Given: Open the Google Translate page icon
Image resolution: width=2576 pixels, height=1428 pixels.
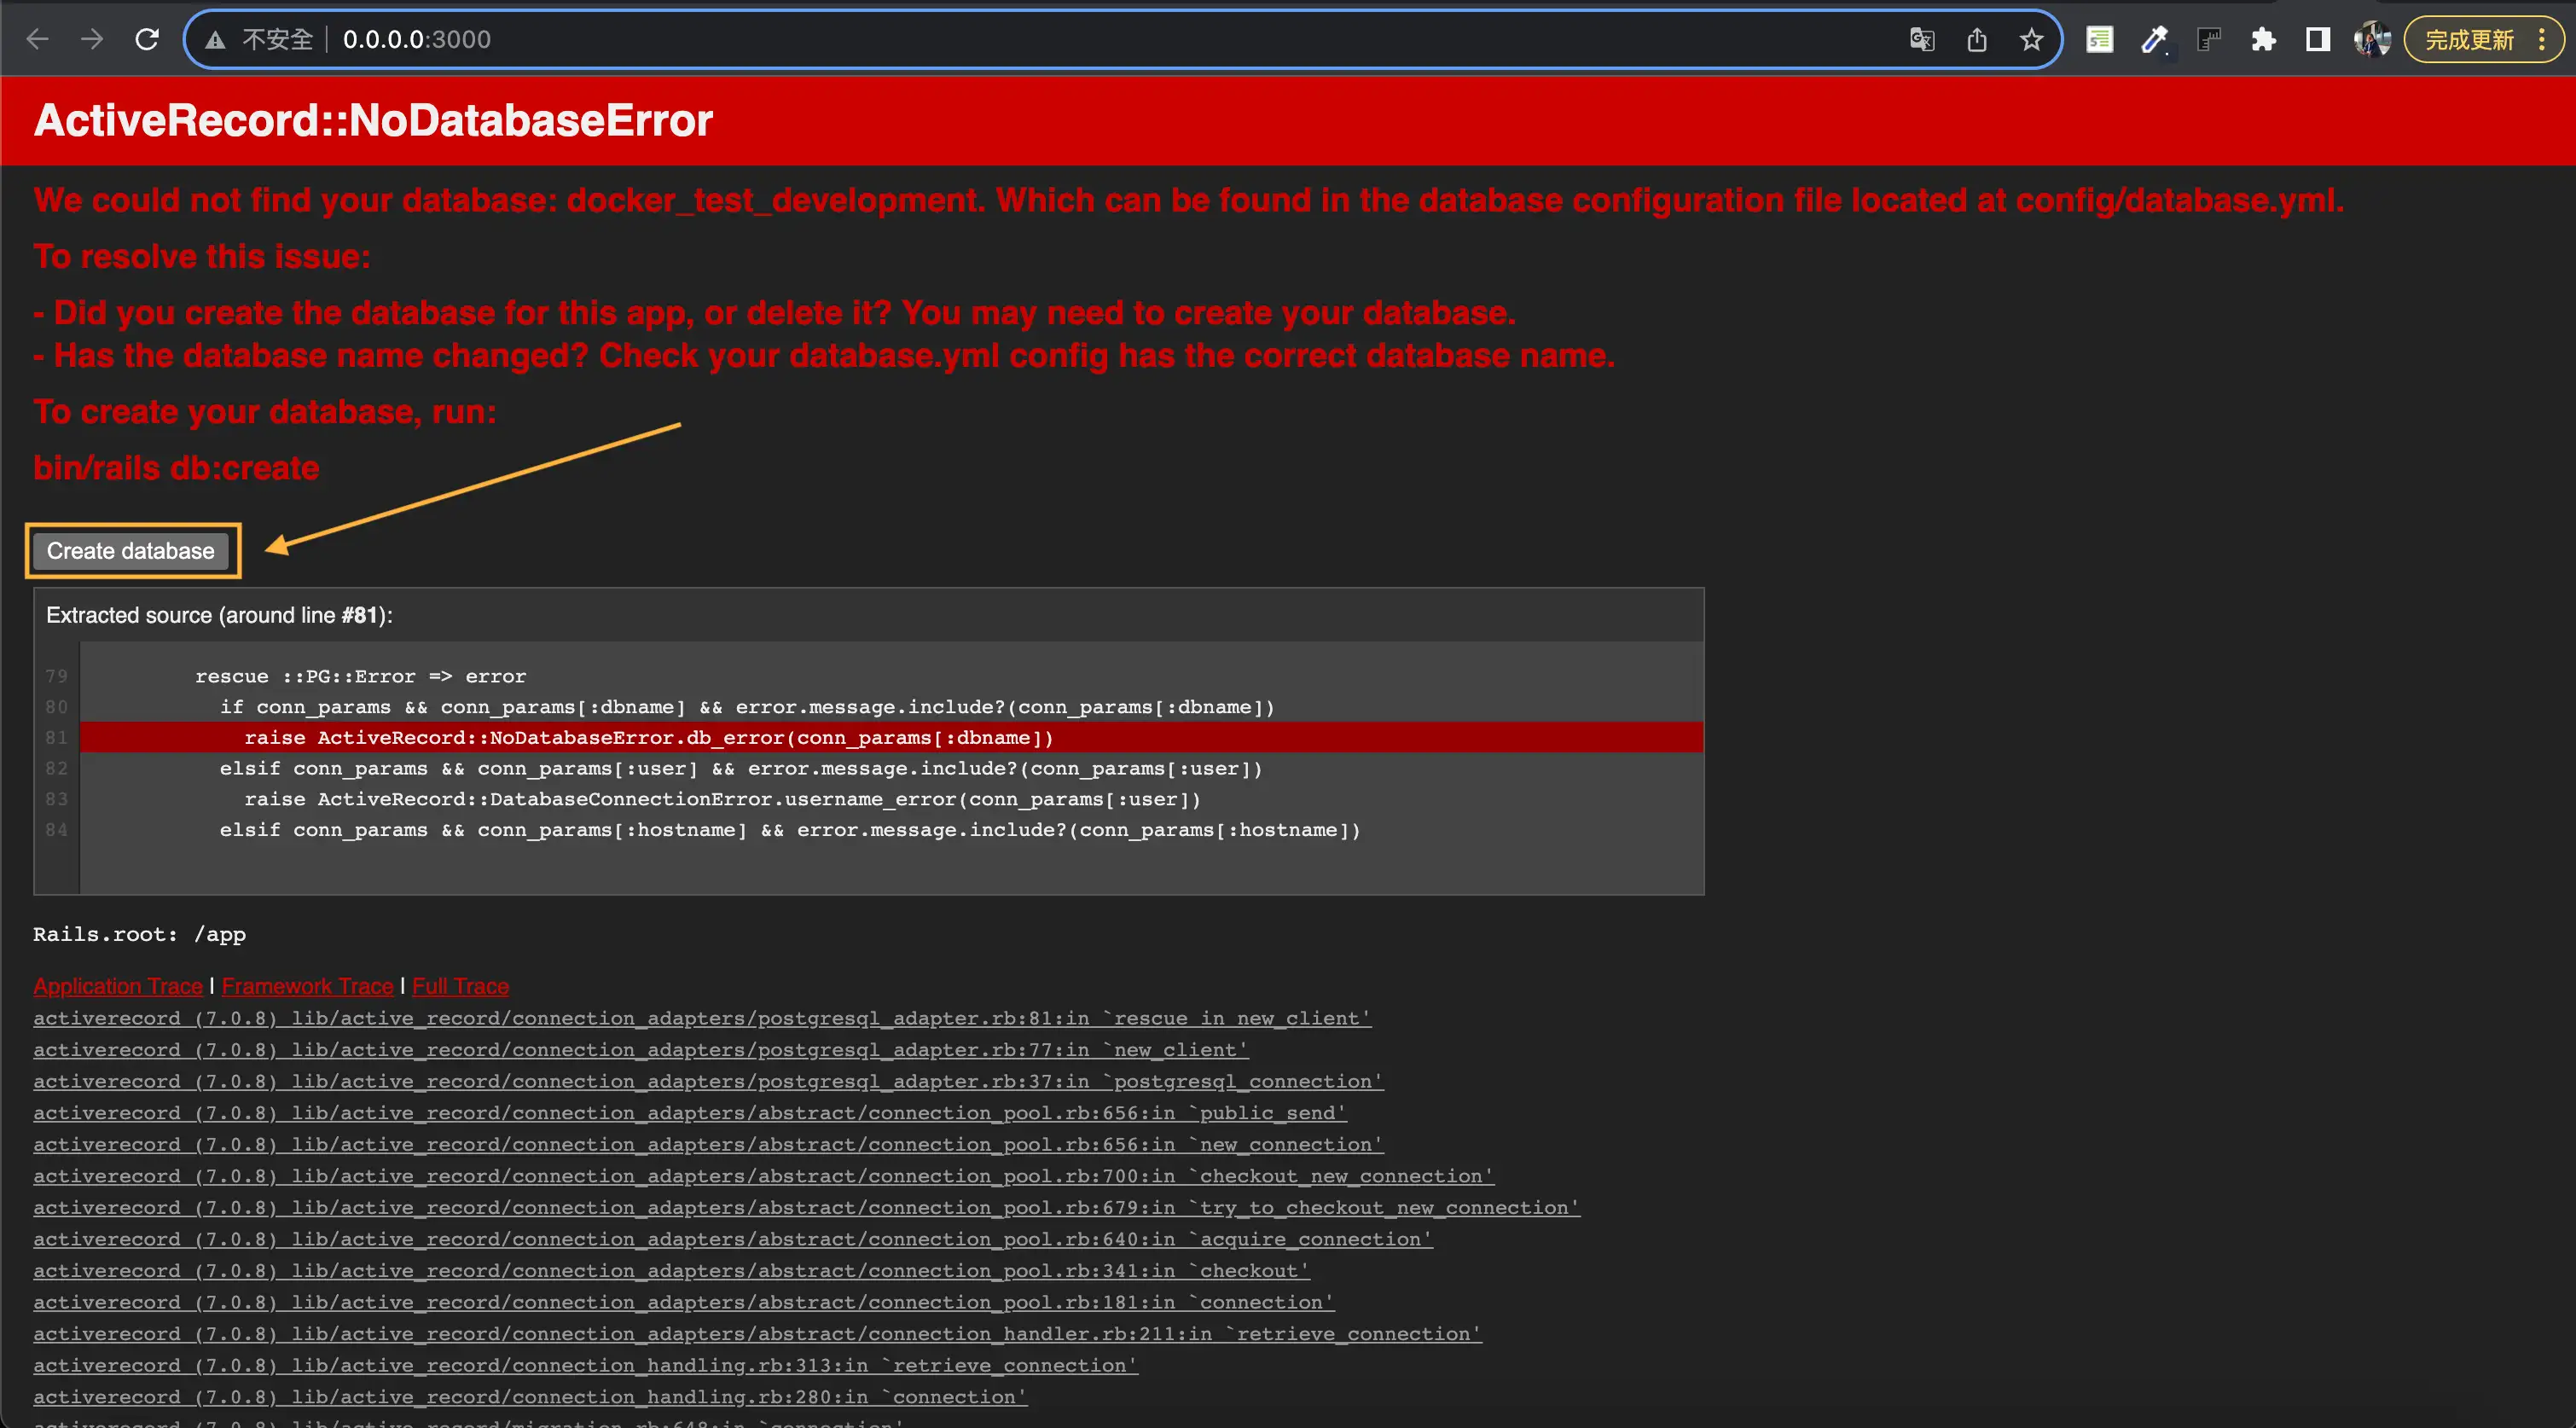Looking at the screenshot, I should [1921, 39].
